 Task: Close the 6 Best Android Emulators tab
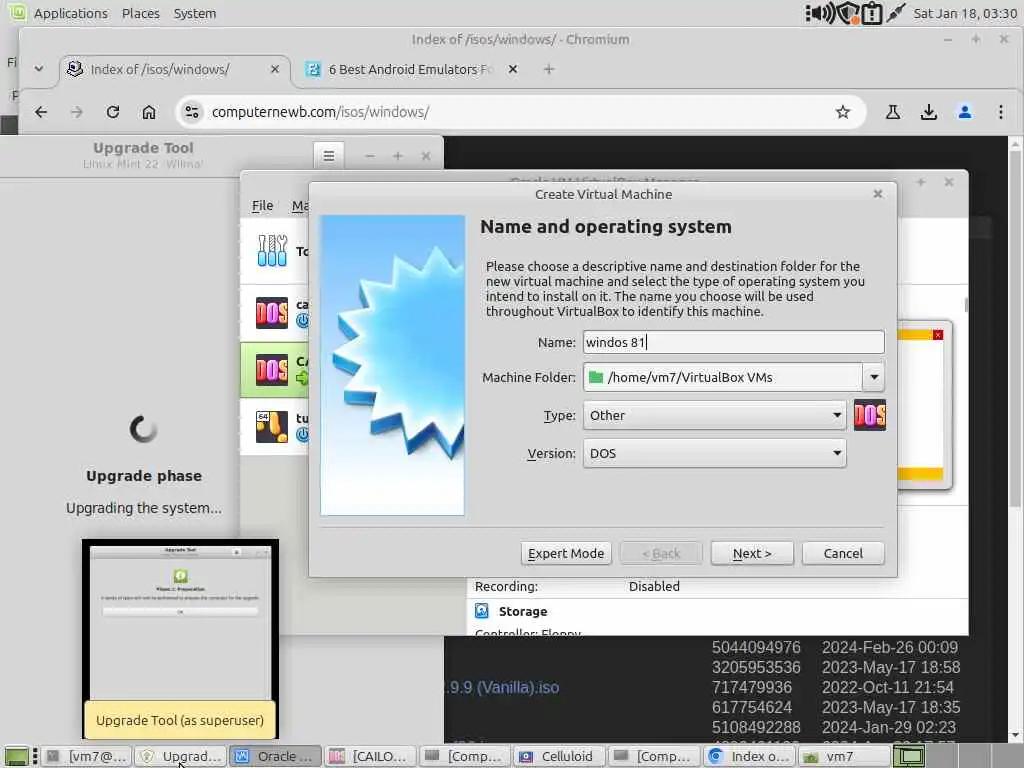click(513, 69)
